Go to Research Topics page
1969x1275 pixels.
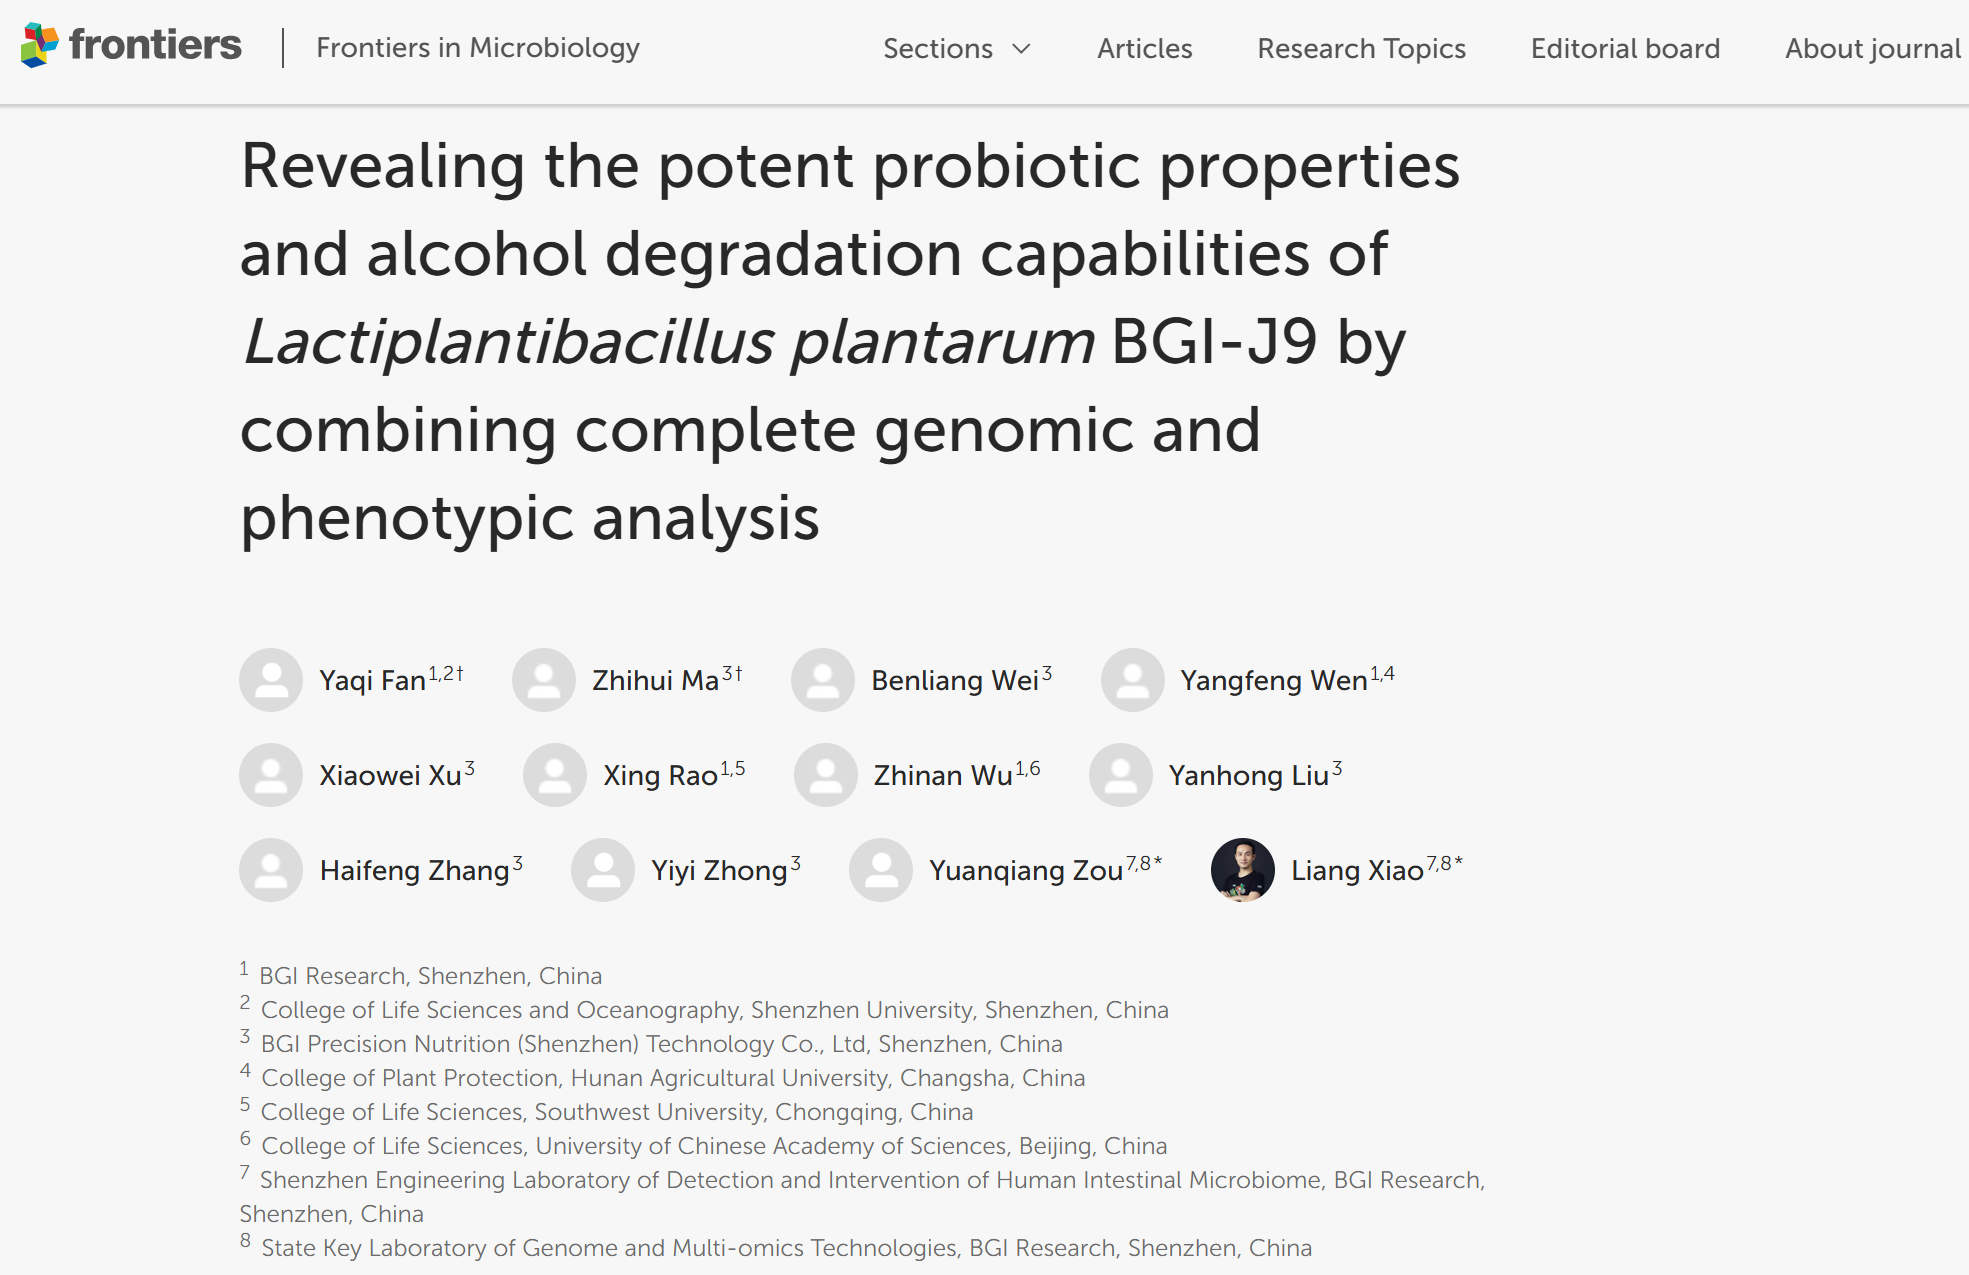pyautogui.click(x=1361, y=48)
